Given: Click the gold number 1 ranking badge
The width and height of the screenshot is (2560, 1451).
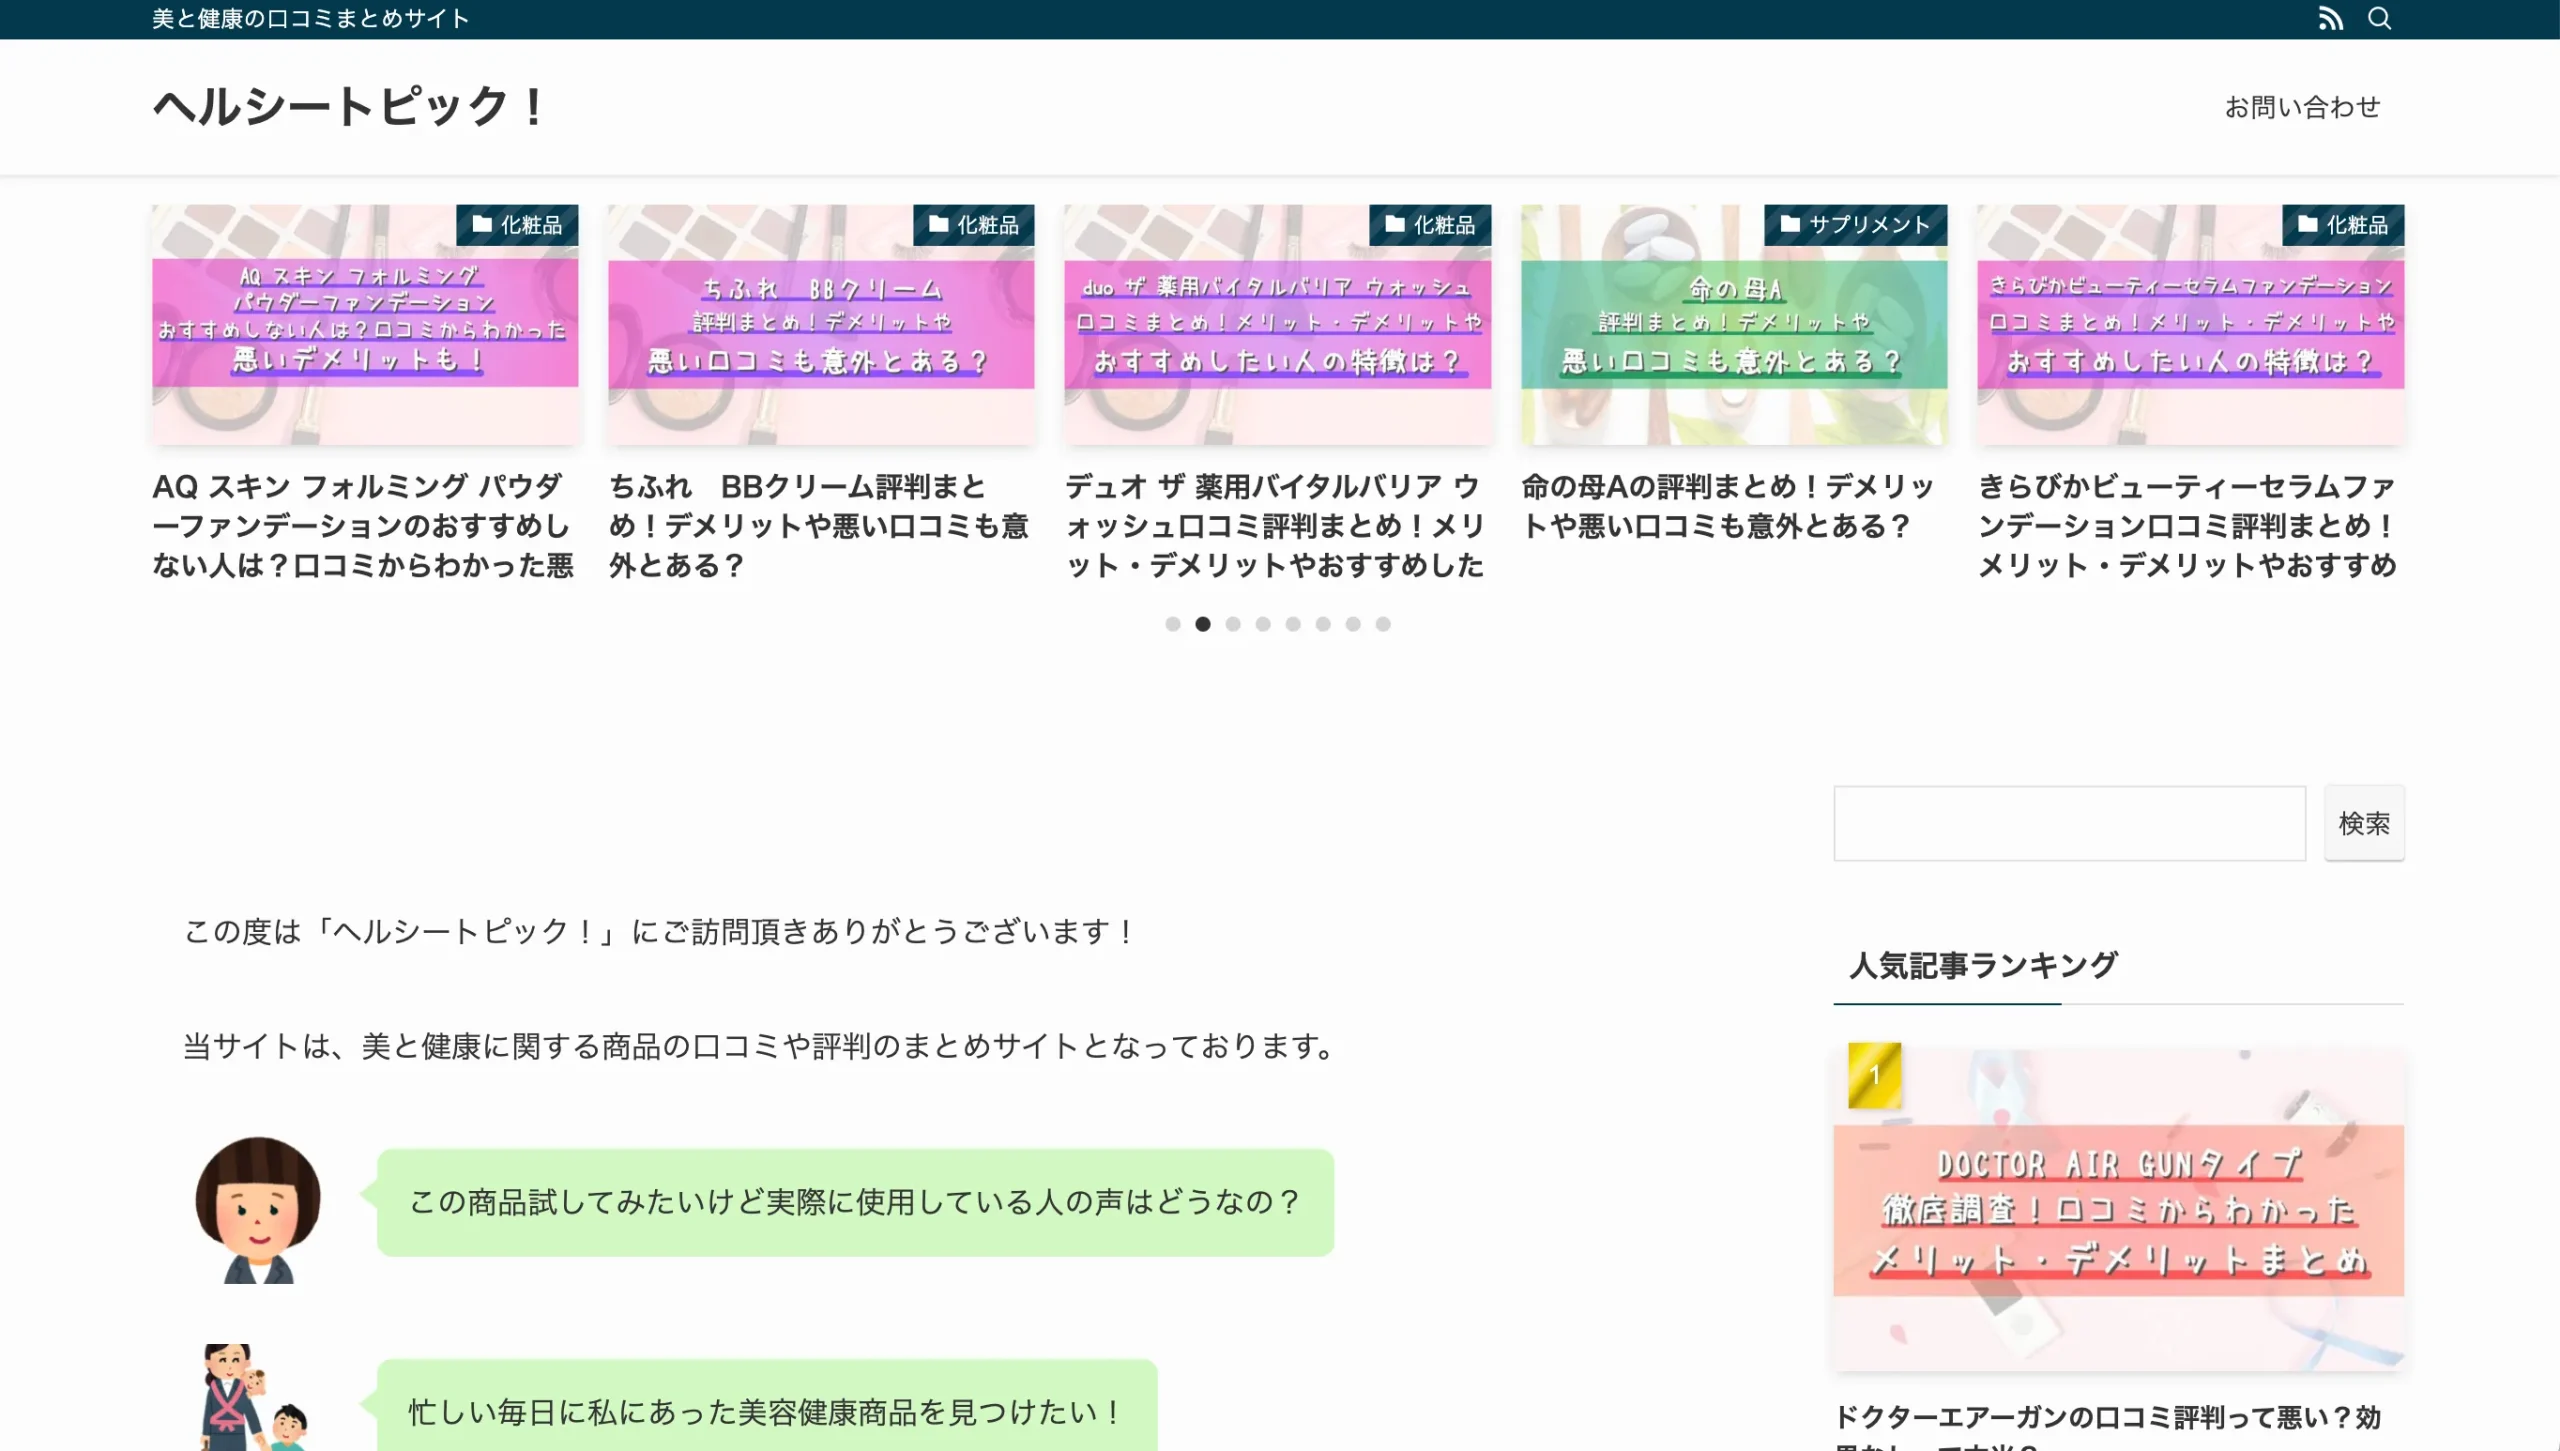Looking at the screenshot, I should pos(1875,1075).
